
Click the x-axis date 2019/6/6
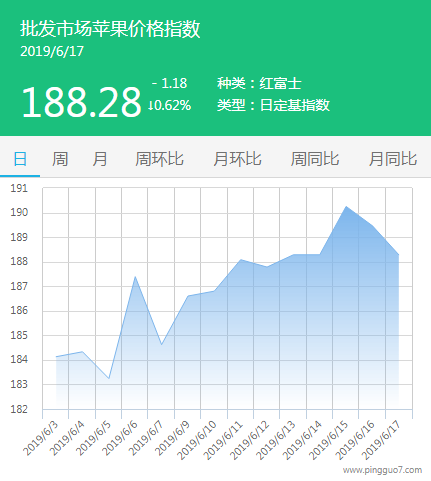point(120,438)
